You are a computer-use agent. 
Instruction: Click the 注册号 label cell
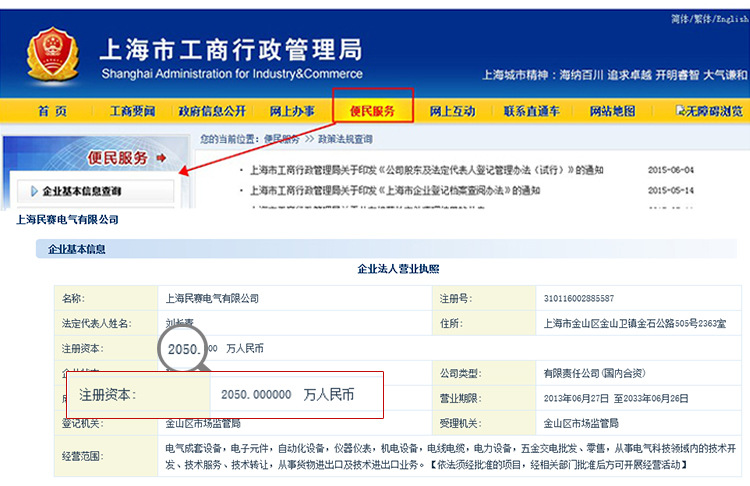pos(484,298)
